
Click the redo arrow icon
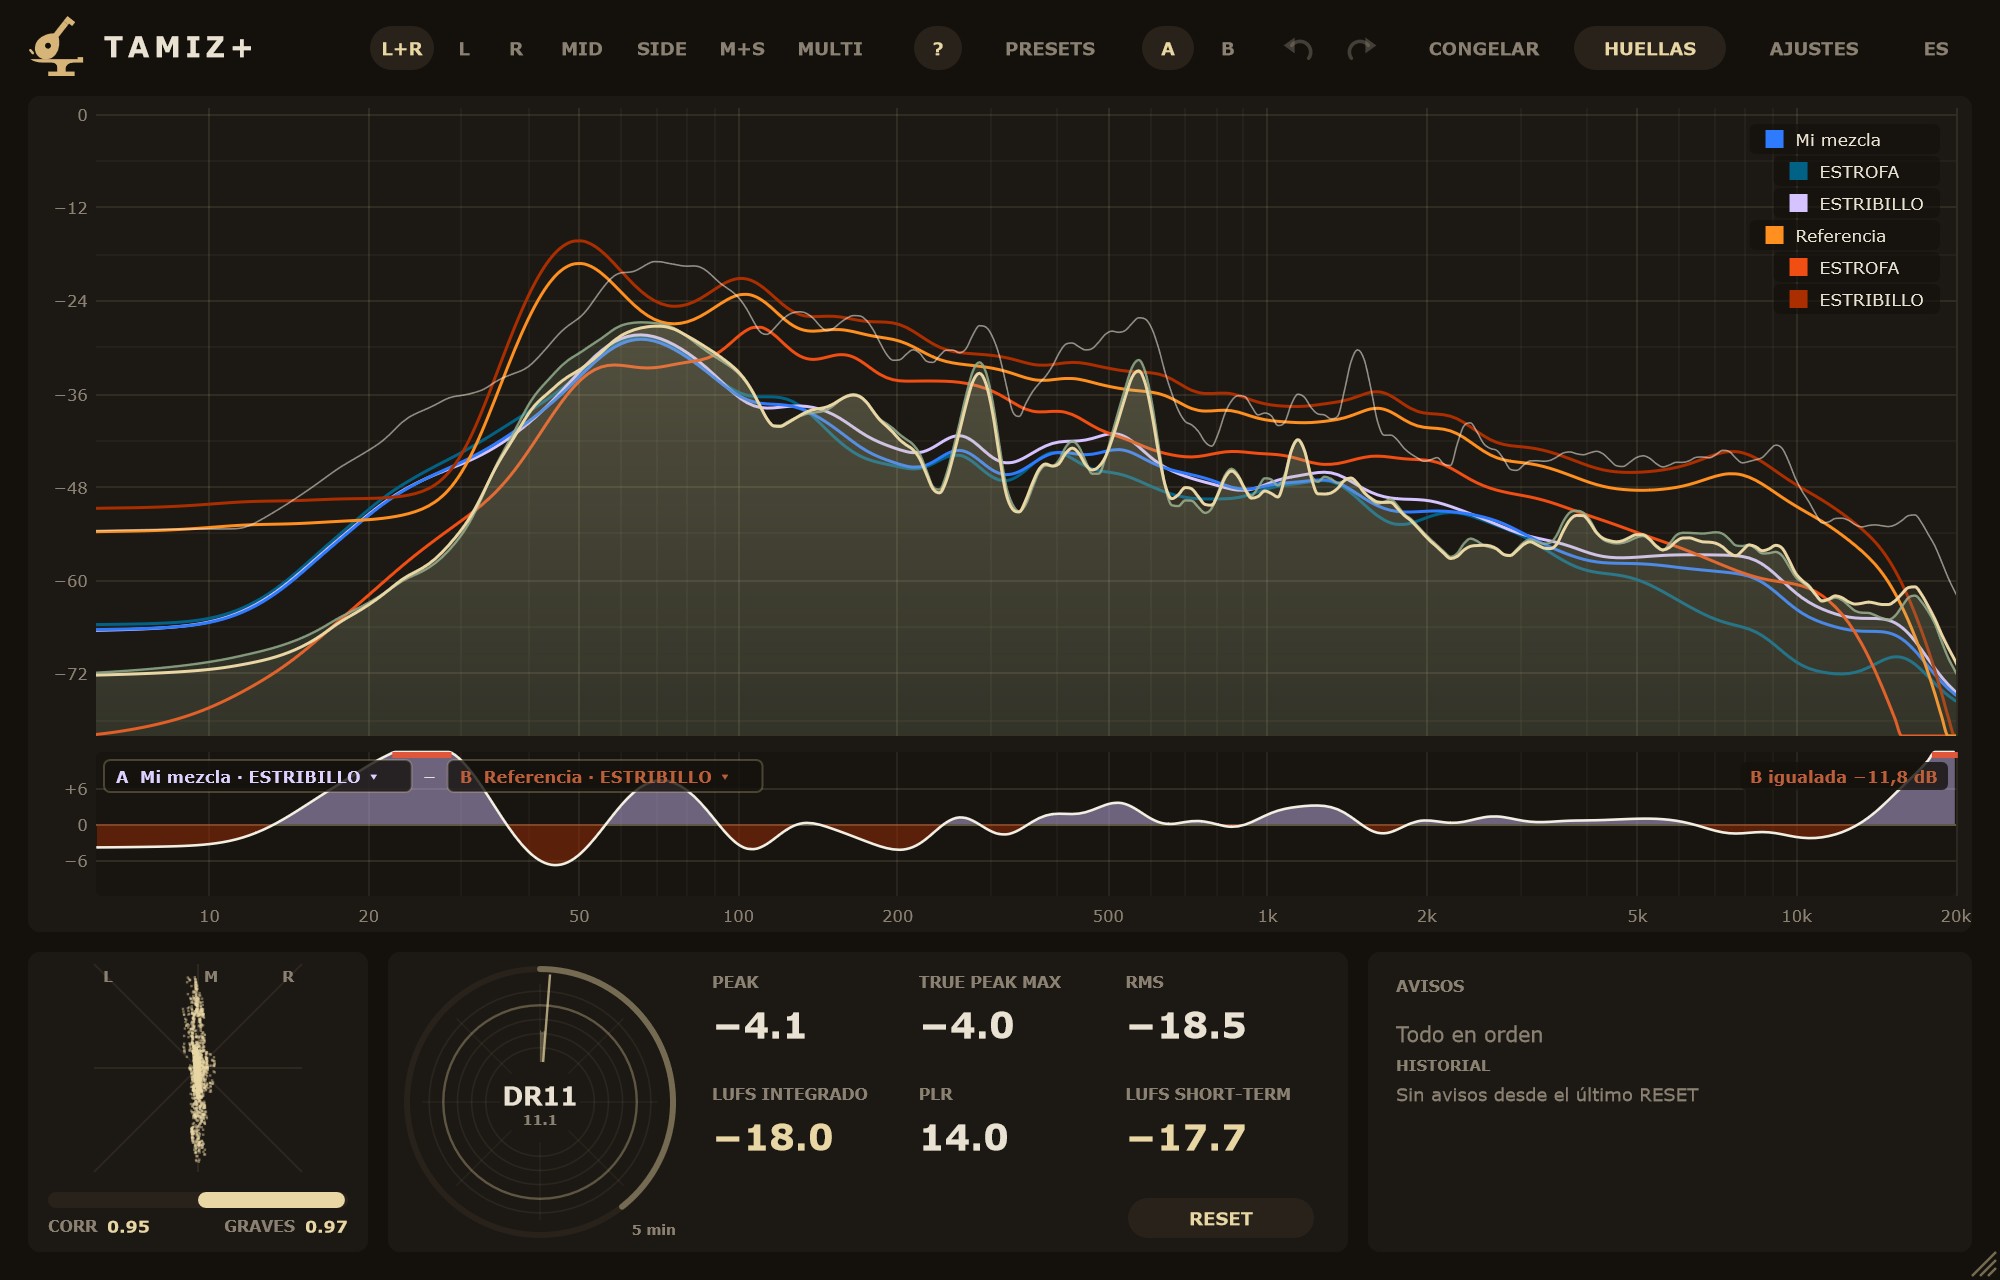[x=1361, y=48]
